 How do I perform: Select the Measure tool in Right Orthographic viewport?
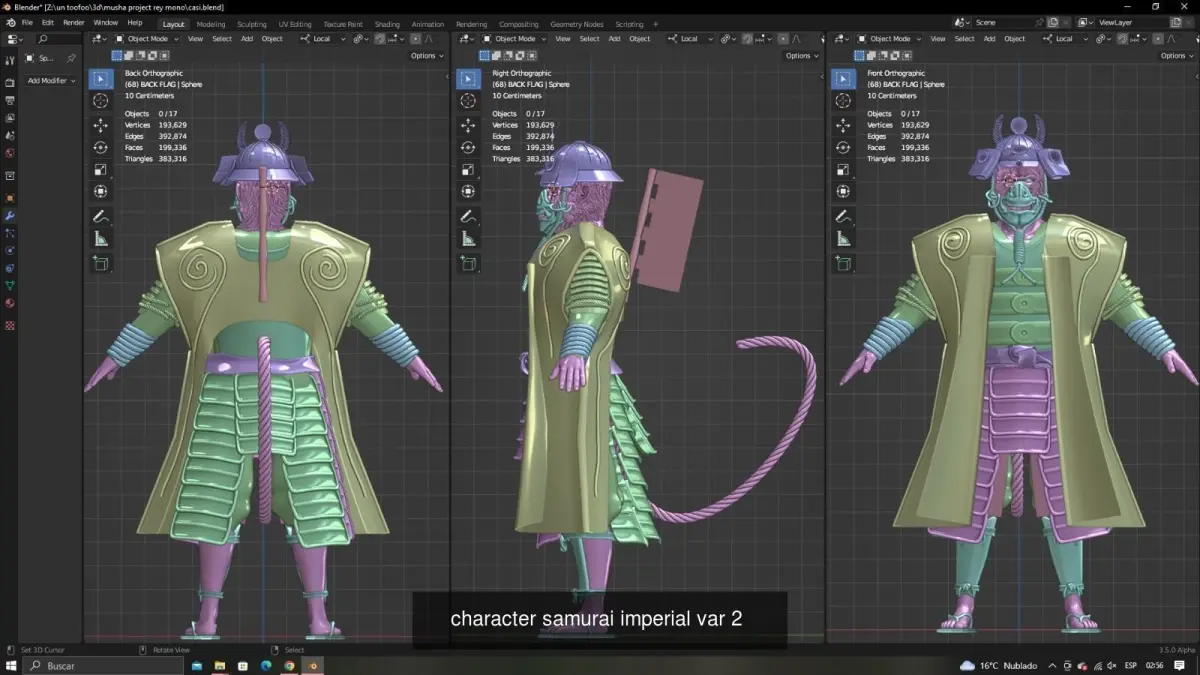coord(468,238)
